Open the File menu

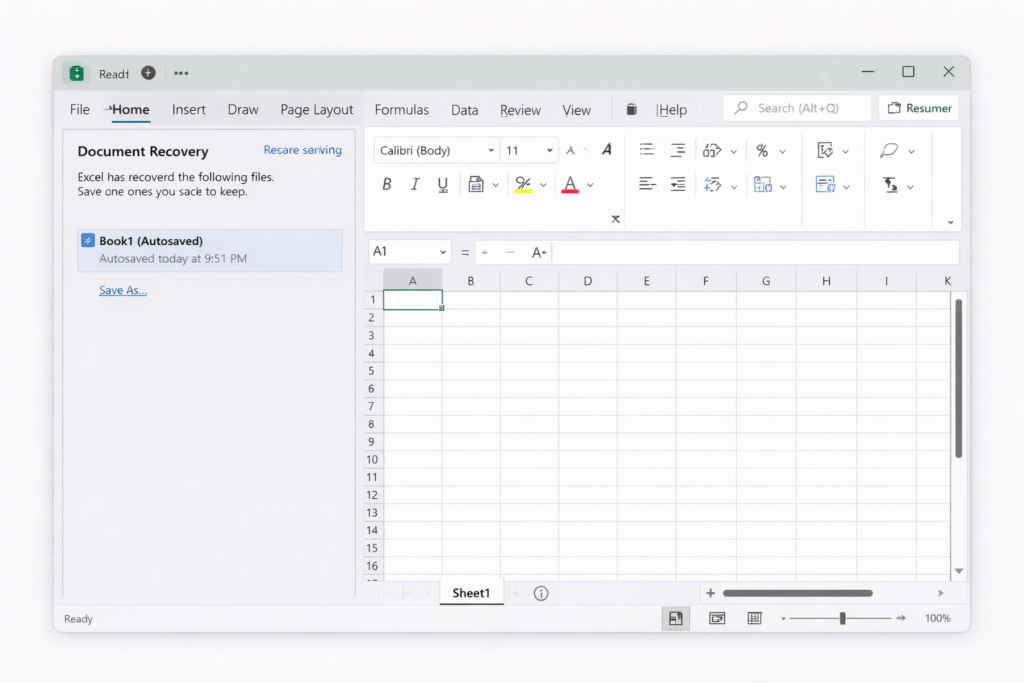click(x=80, y=109)
